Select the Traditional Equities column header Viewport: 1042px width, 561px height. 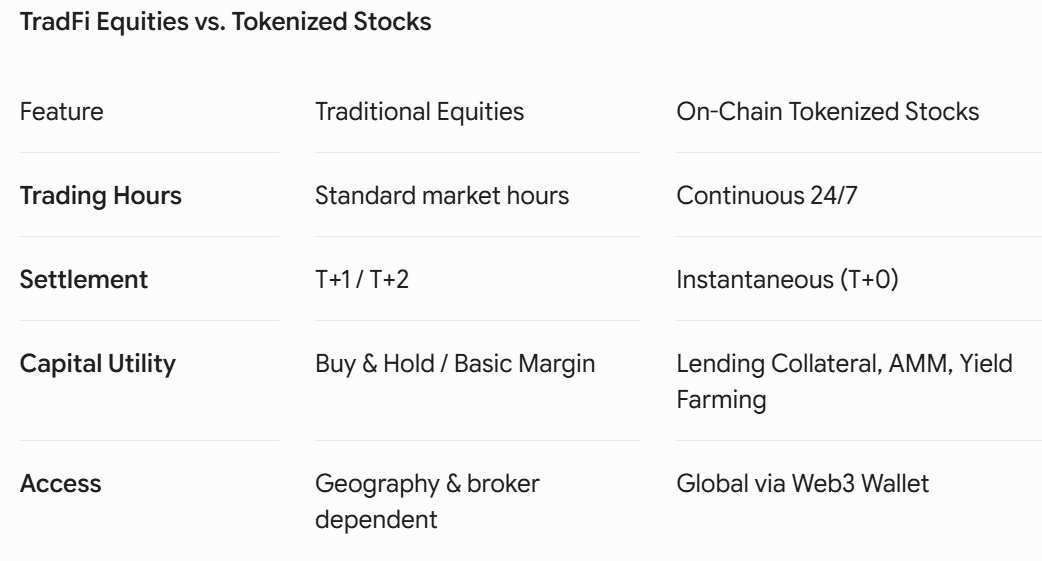pos(419,112)
